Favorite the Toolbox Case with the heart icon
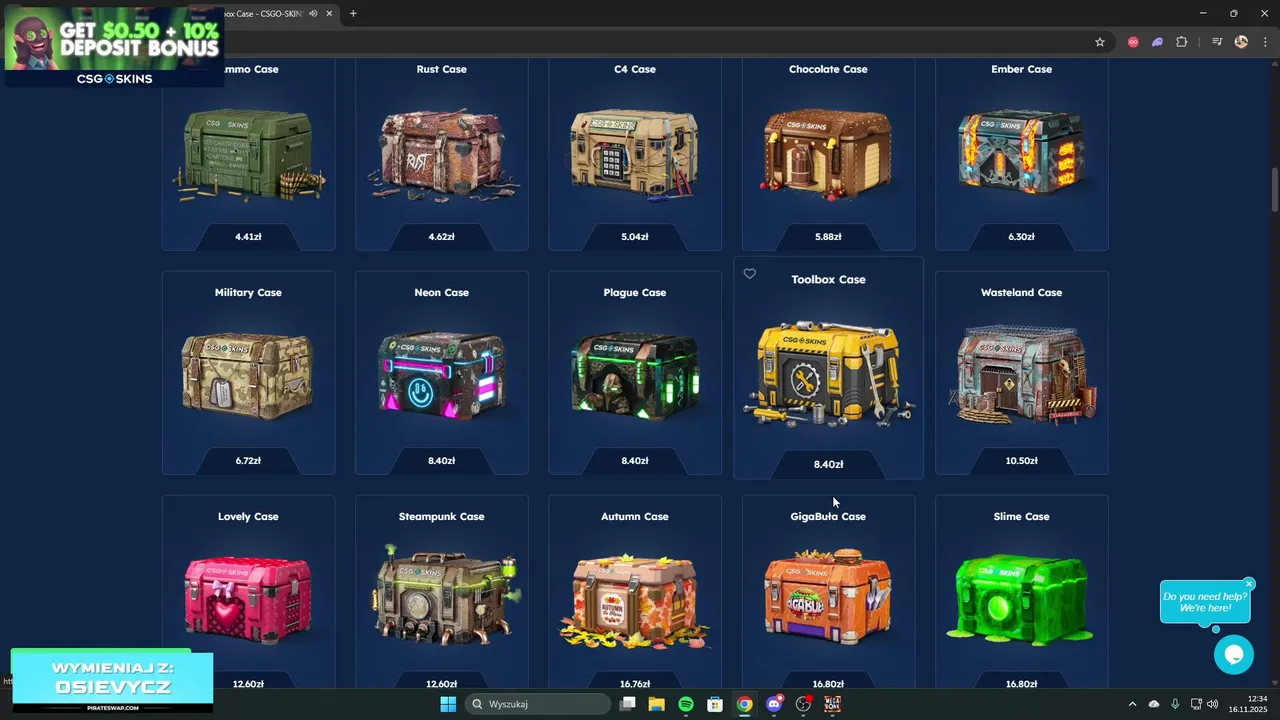The image size is (1280, 720). pos(749,274)
